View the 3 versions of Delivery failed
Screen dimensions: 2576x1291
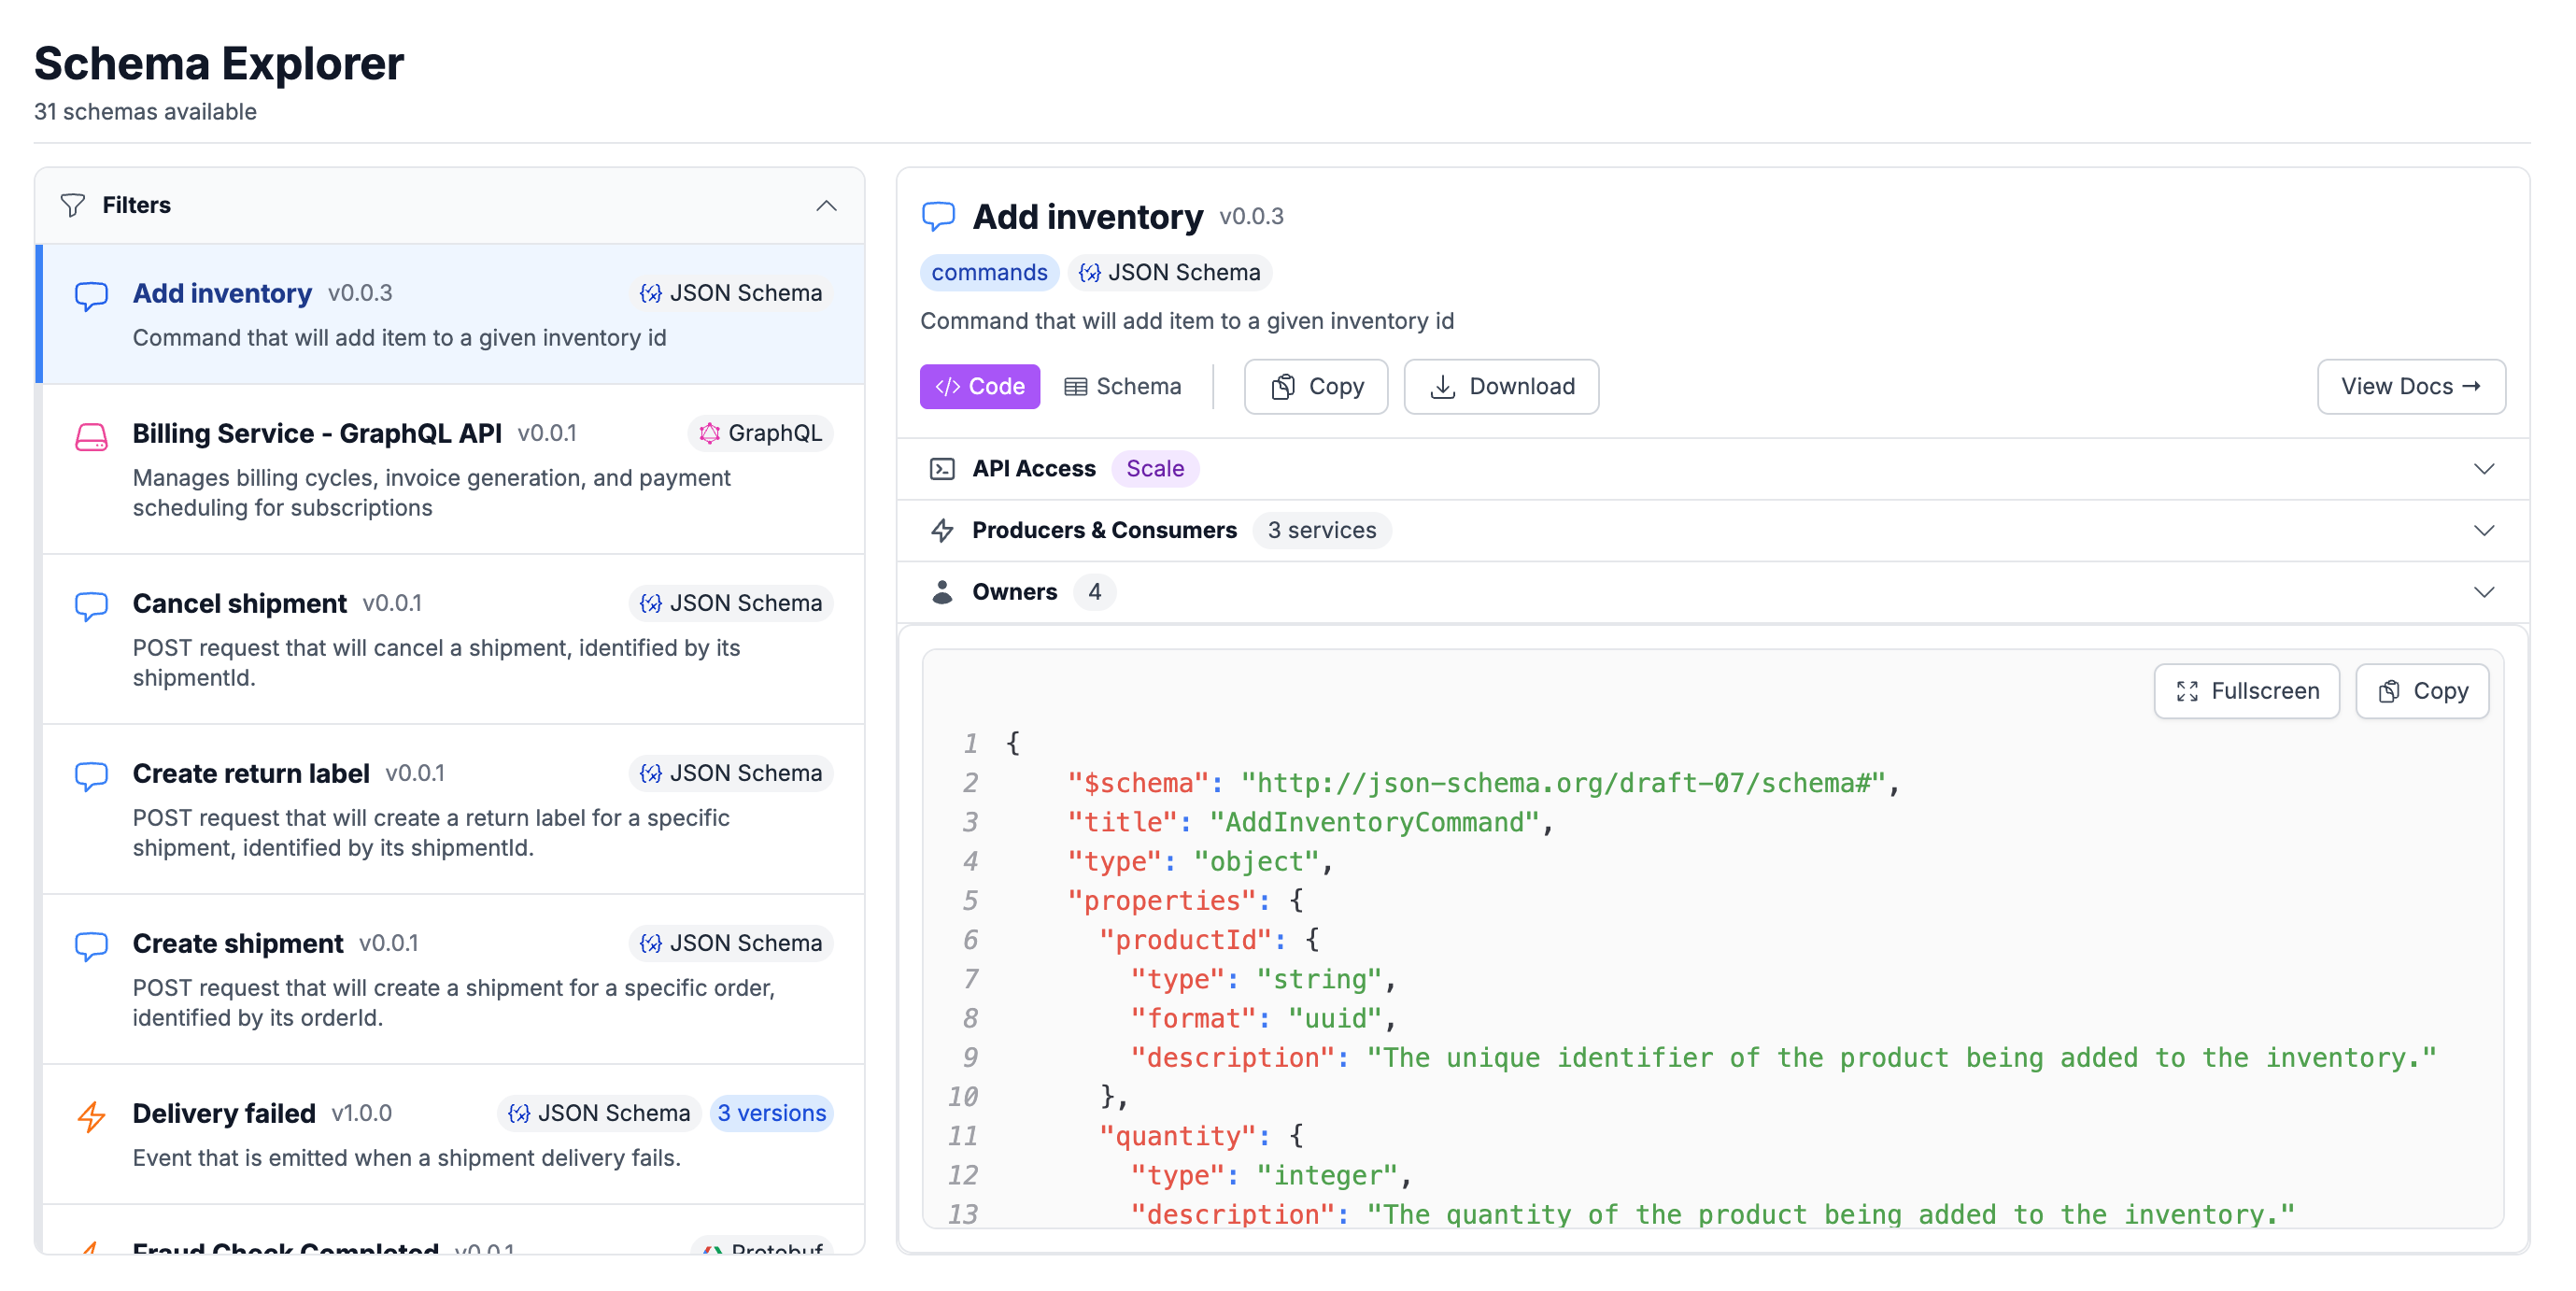(x=771, y=1113)
